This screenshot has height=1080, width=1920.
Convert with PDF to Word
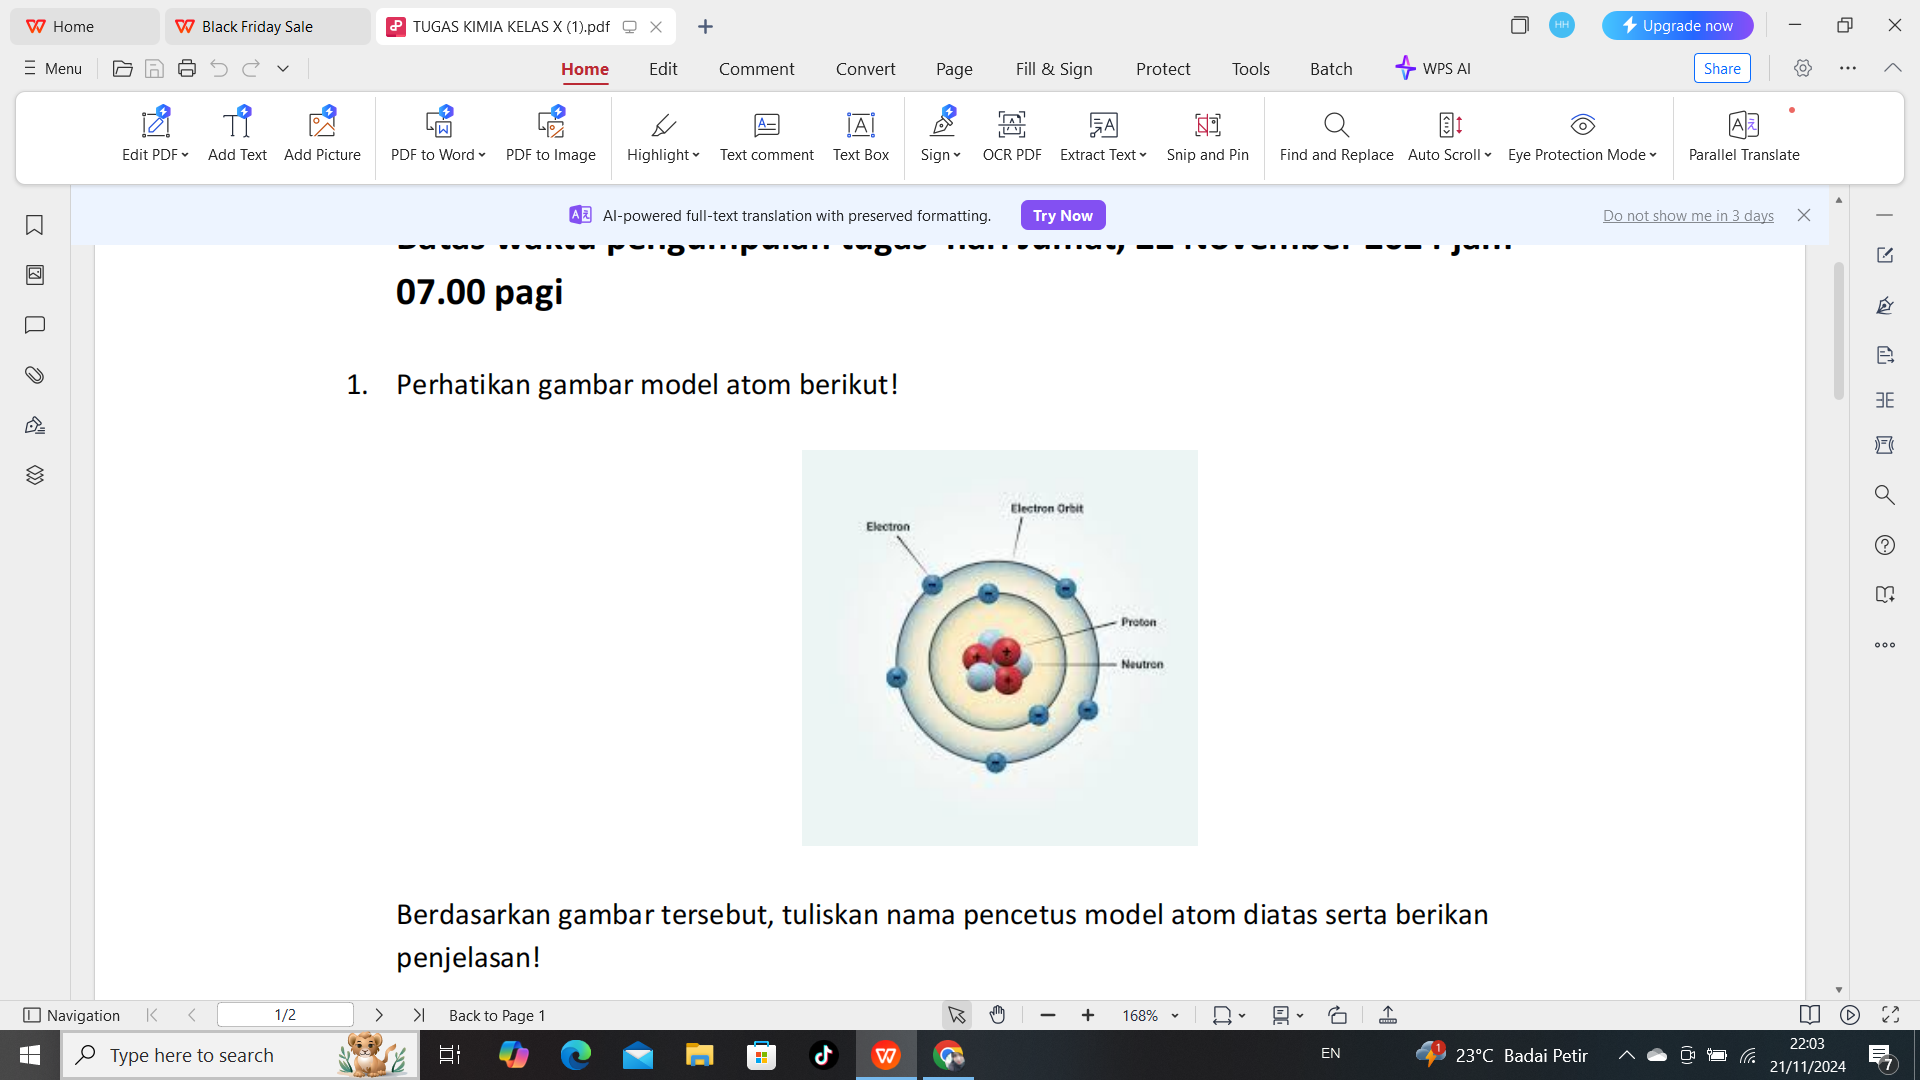[438, 135]
